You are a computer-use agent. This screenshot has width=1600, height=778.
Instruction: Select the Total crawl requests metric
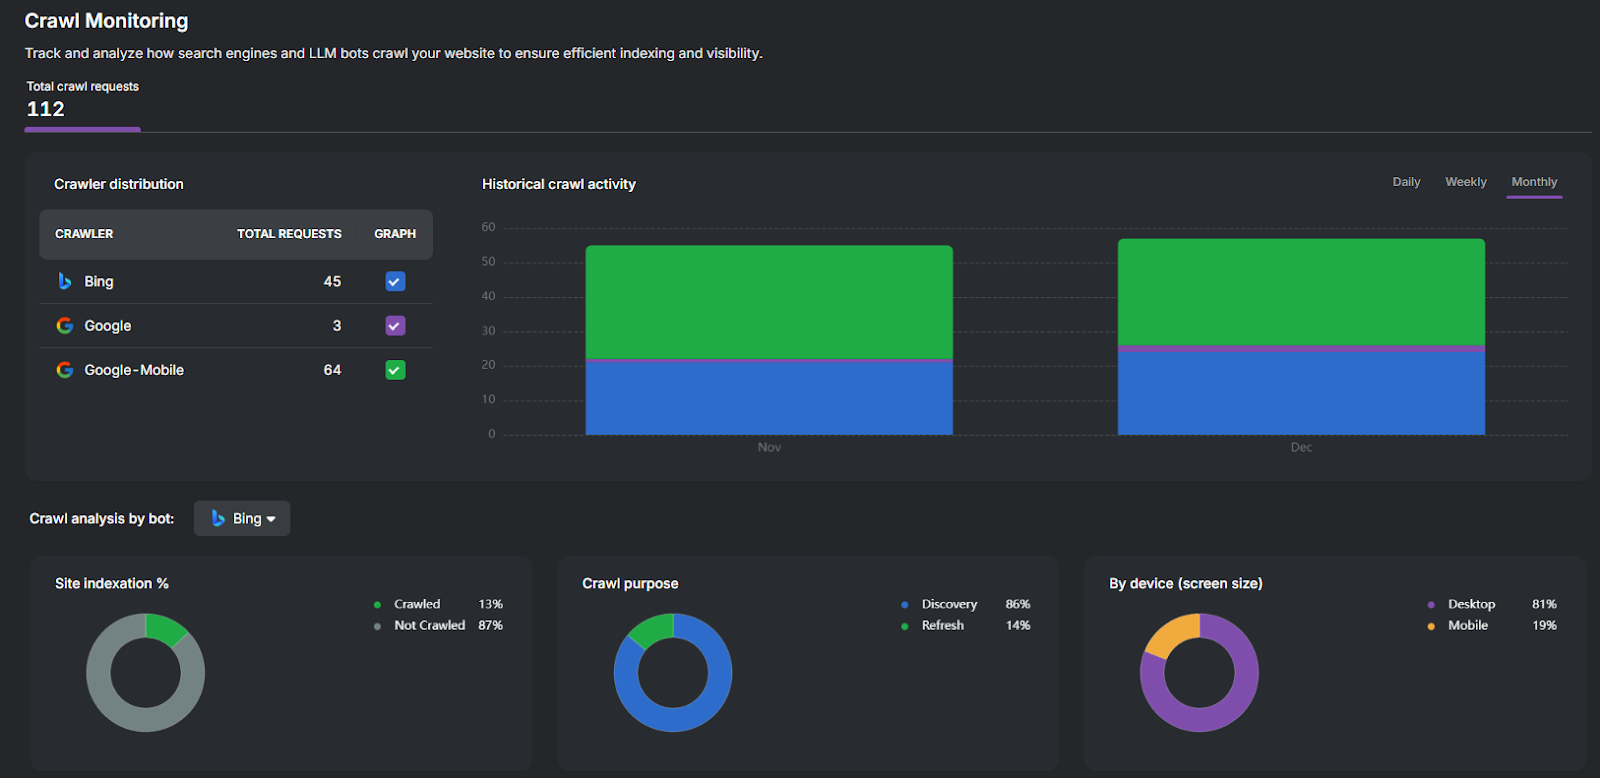click(x=82, y=100)
